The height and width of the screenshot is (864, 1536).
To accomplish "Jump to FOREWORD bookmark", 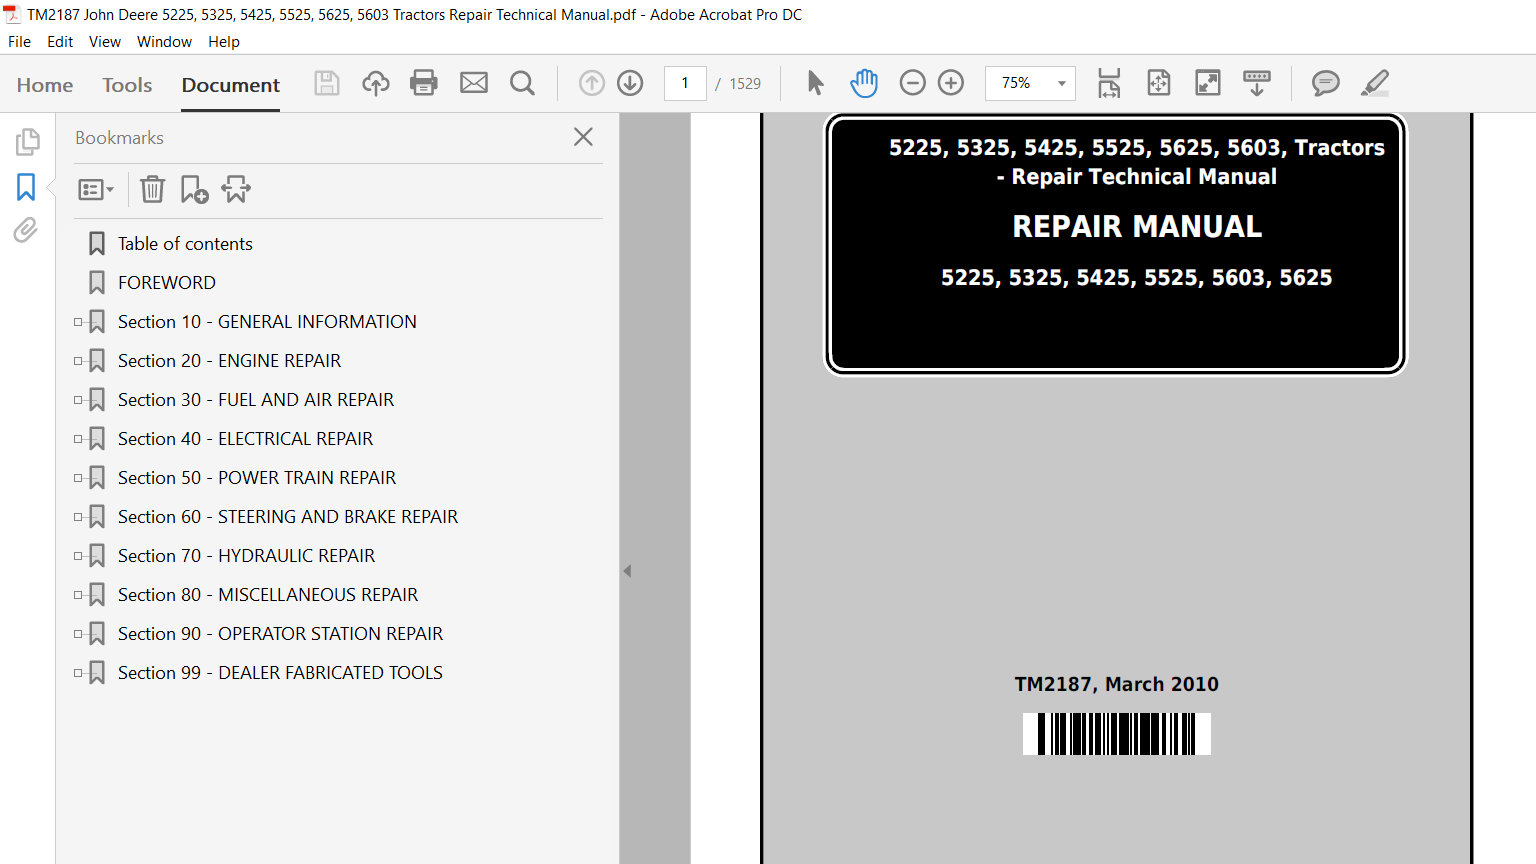I will coord(167,283).
